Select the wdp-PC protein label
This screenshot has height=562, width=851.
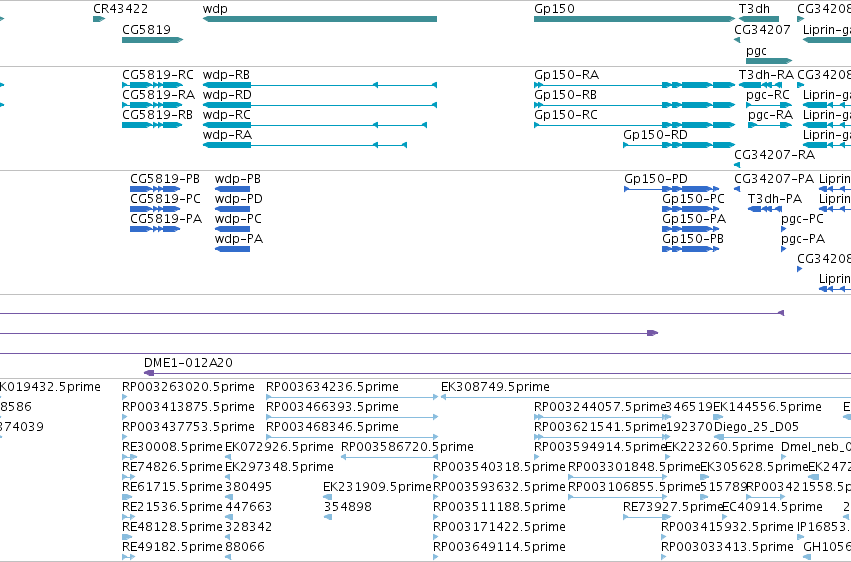pos(238,219)
